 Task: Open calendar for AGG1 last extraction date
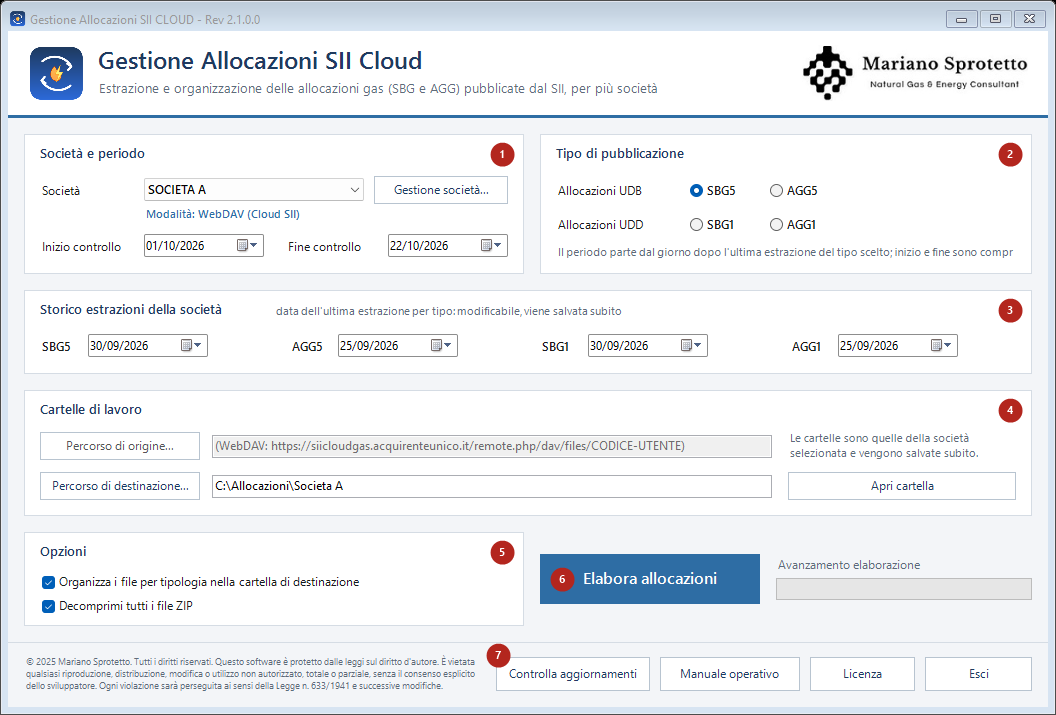coord(941,345)
